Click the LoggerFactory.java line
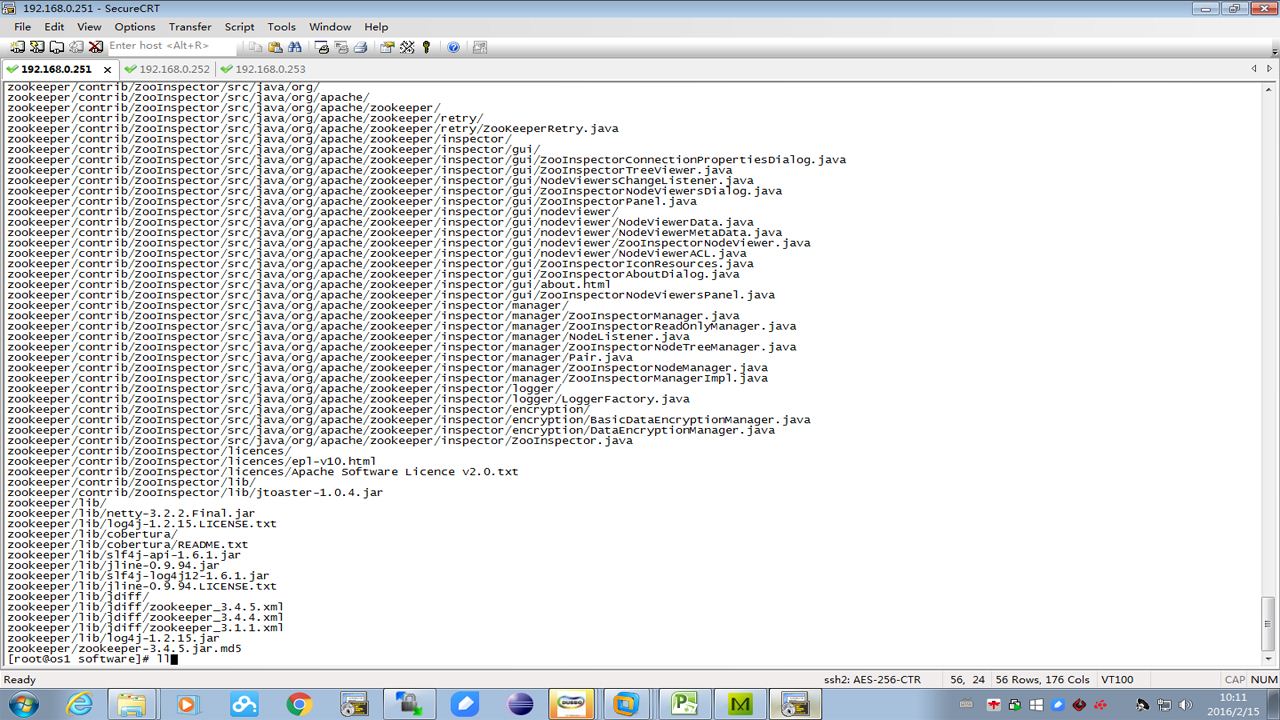 coord(348,399)
